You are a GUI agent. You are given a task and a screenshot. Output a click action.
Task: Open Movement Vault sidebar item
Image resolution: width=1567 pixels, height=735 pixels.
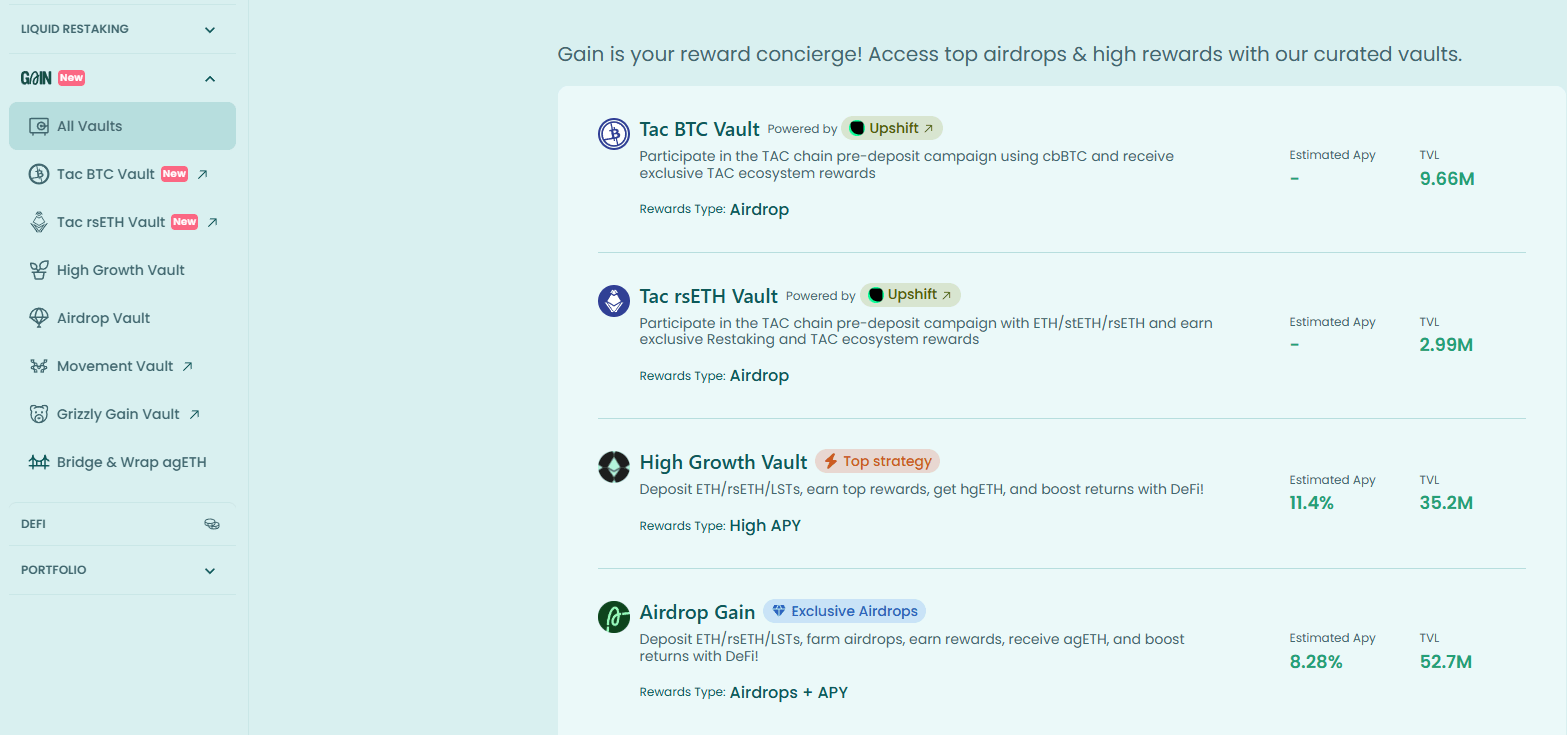(x=115, y=366)
